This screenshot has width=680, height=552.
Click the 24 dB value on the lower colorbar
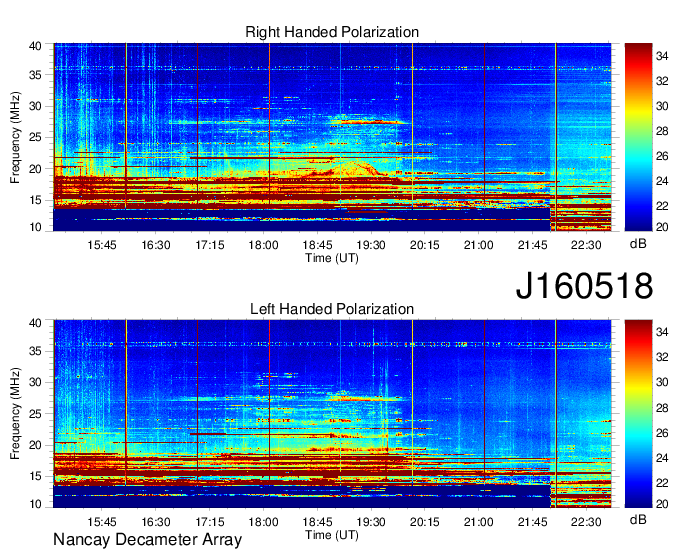[662, 457]
